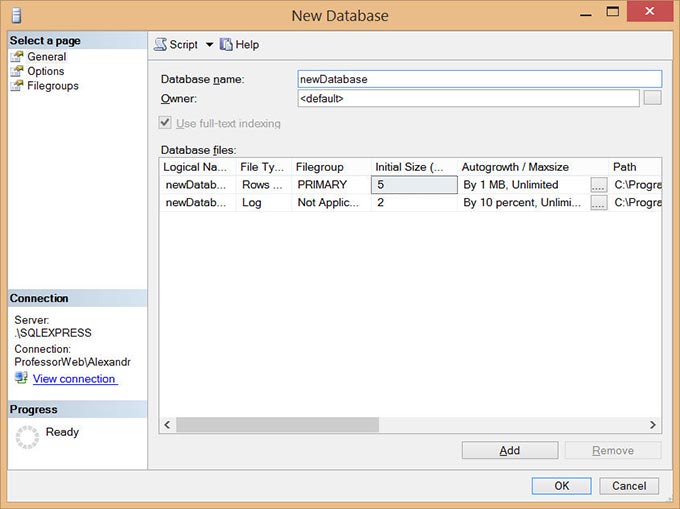Click the Options page icon
680x509 pixels.
[17, 71]
